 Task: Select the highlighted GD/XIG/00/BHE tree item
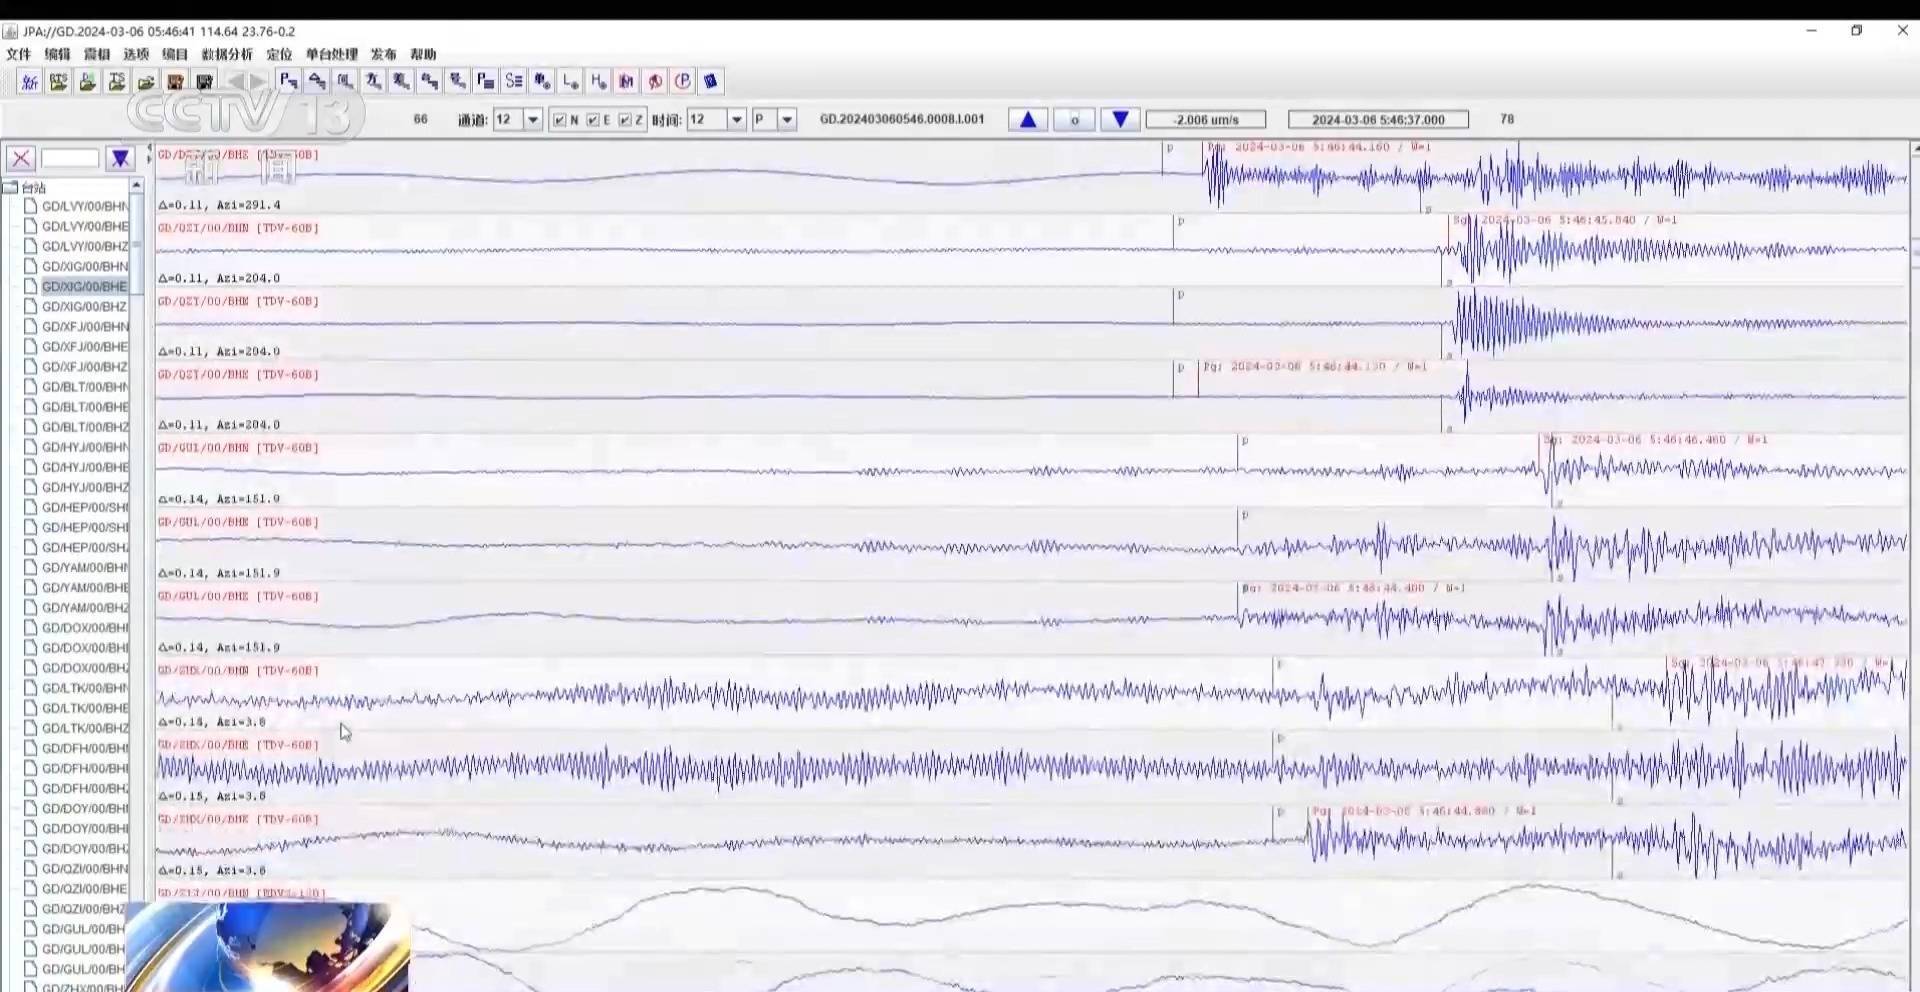[85, 286]
